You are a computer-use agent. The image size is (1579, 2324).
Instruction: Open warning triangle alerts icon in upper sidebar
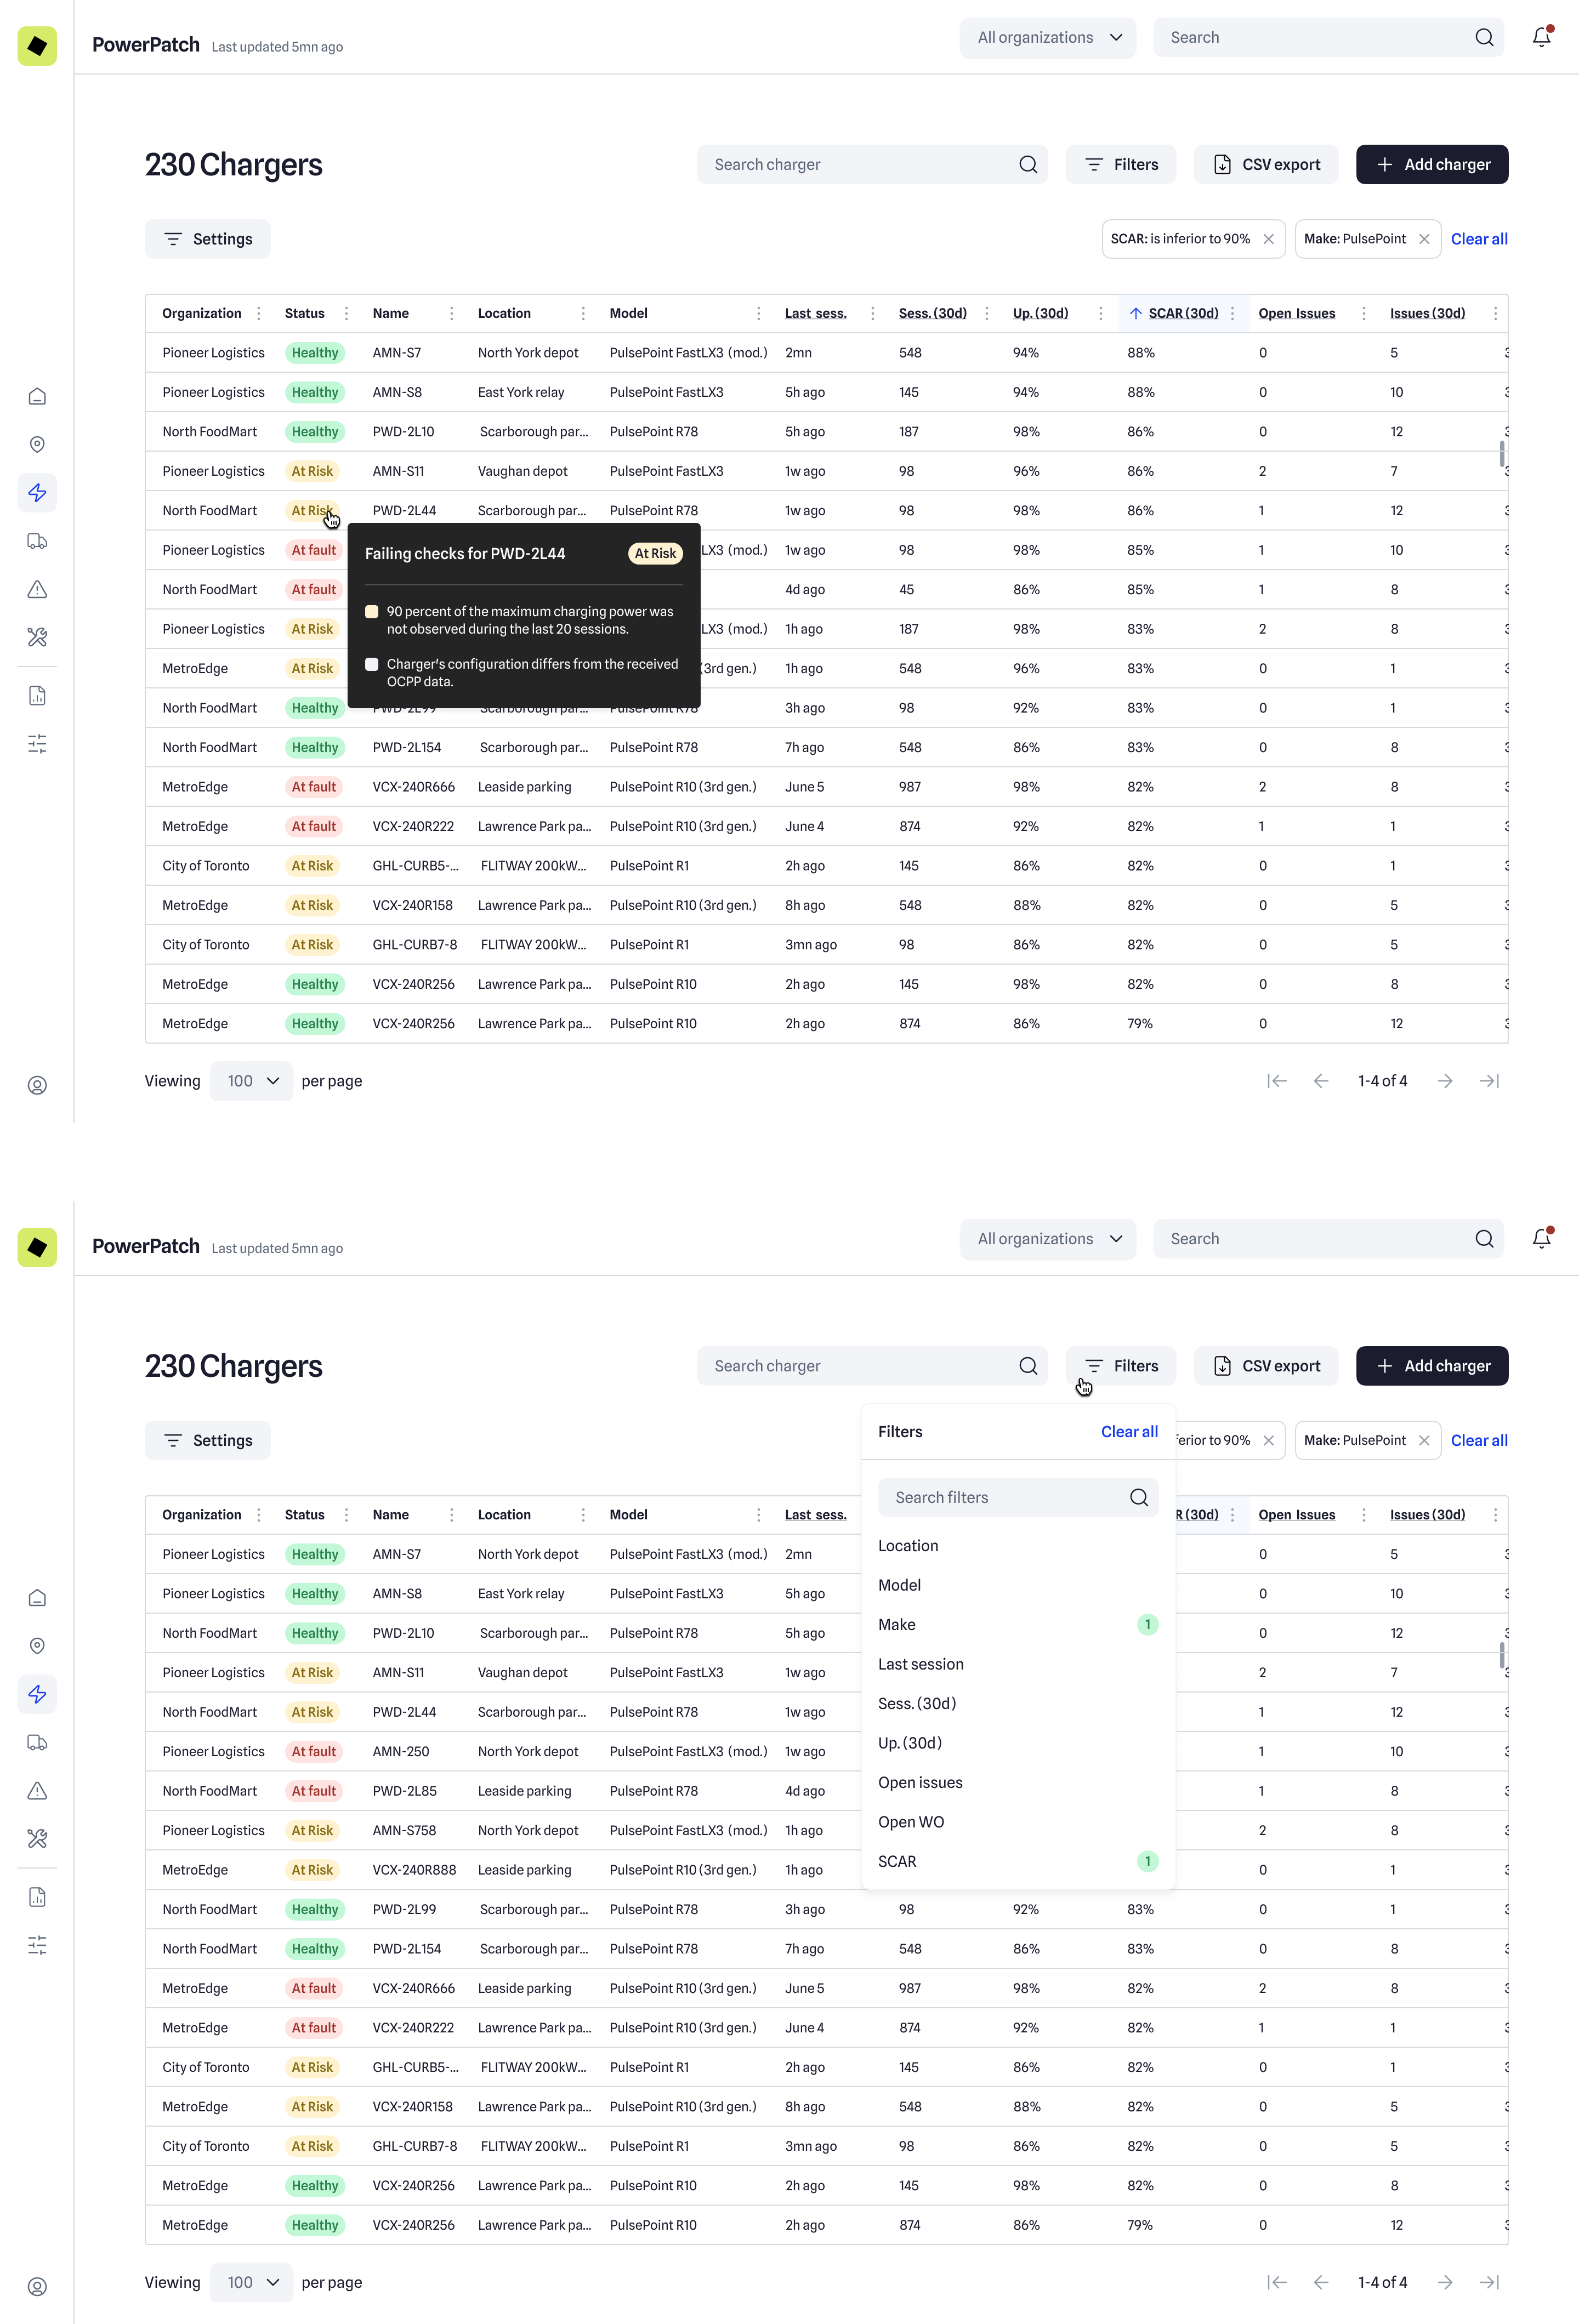tap(37, 589)
